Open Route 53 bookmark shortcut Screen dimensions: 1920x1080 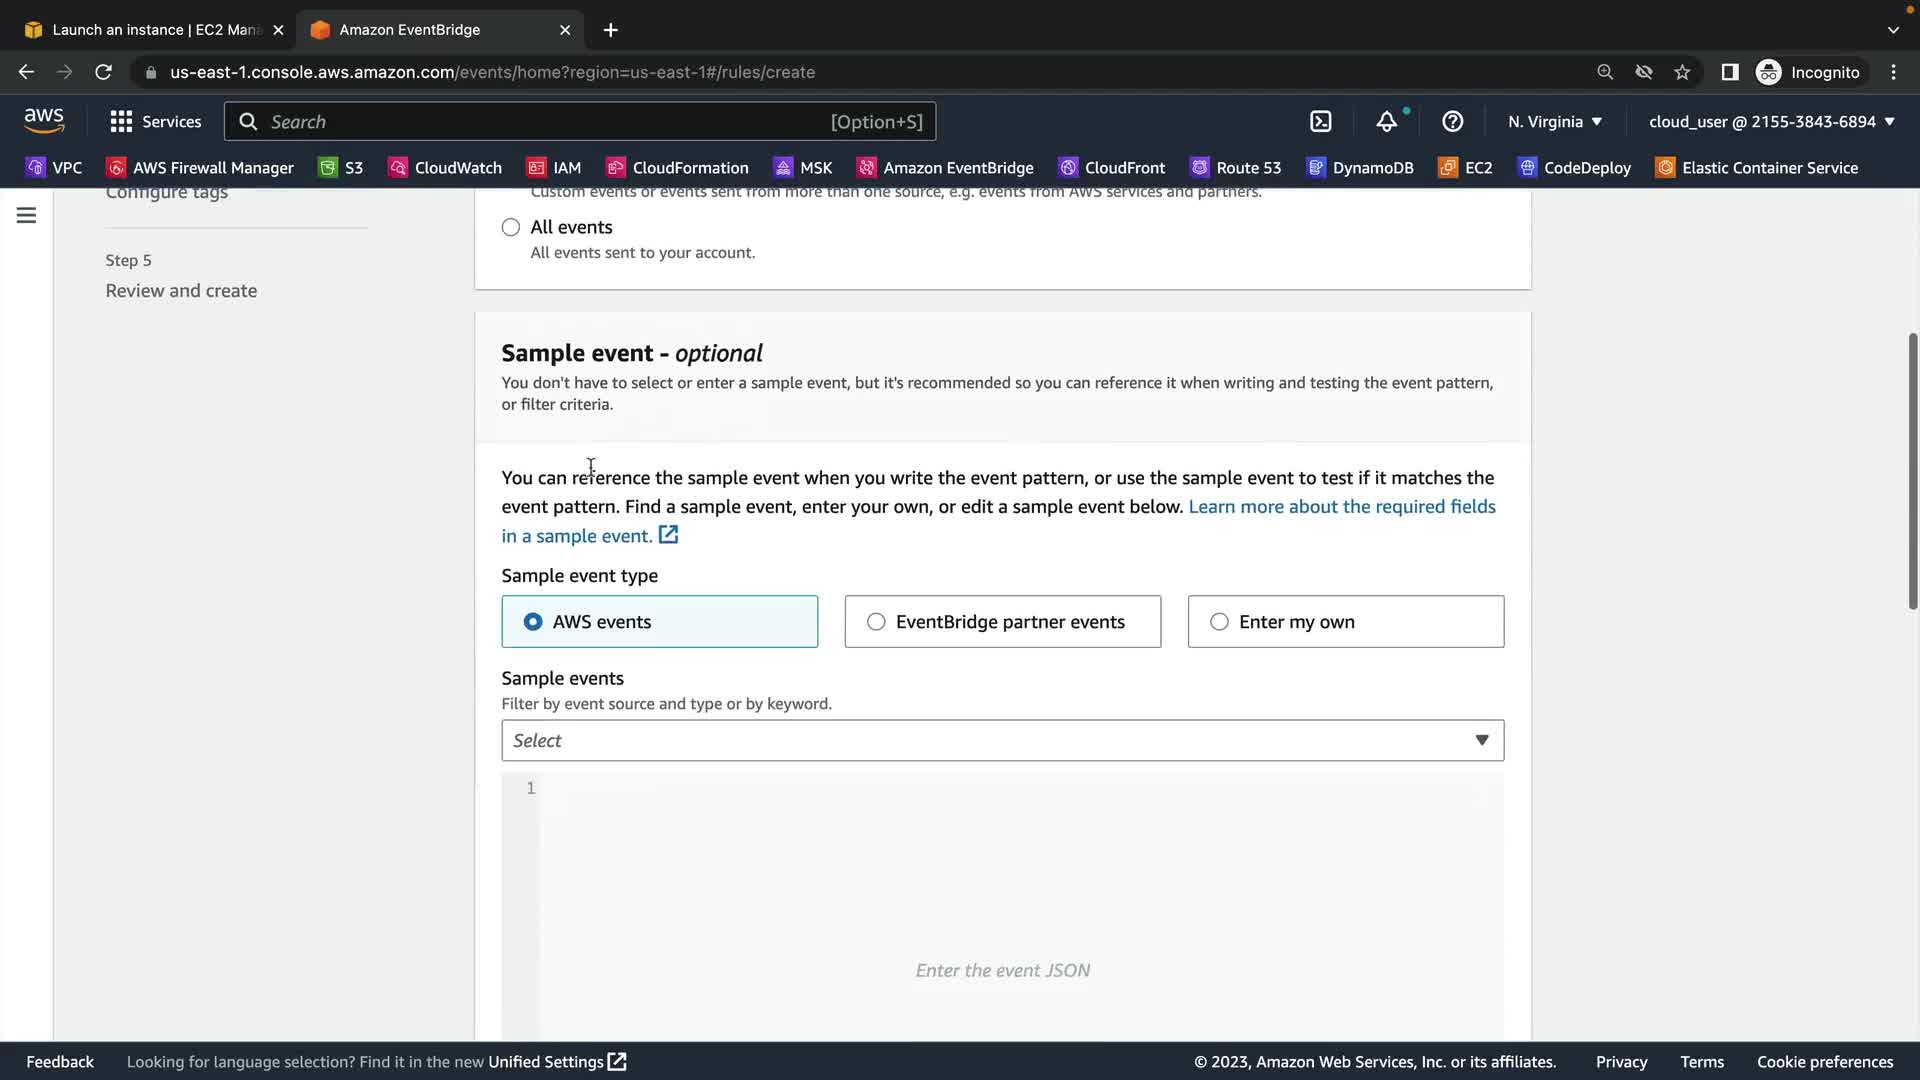click(1235, 168)
